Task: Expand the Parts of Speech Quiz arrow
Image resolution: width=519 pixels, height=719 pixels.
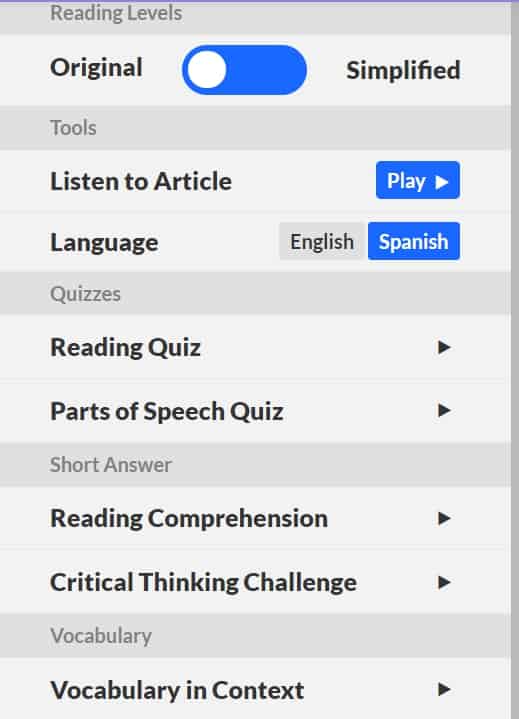Action: click(x=444, y=410)
